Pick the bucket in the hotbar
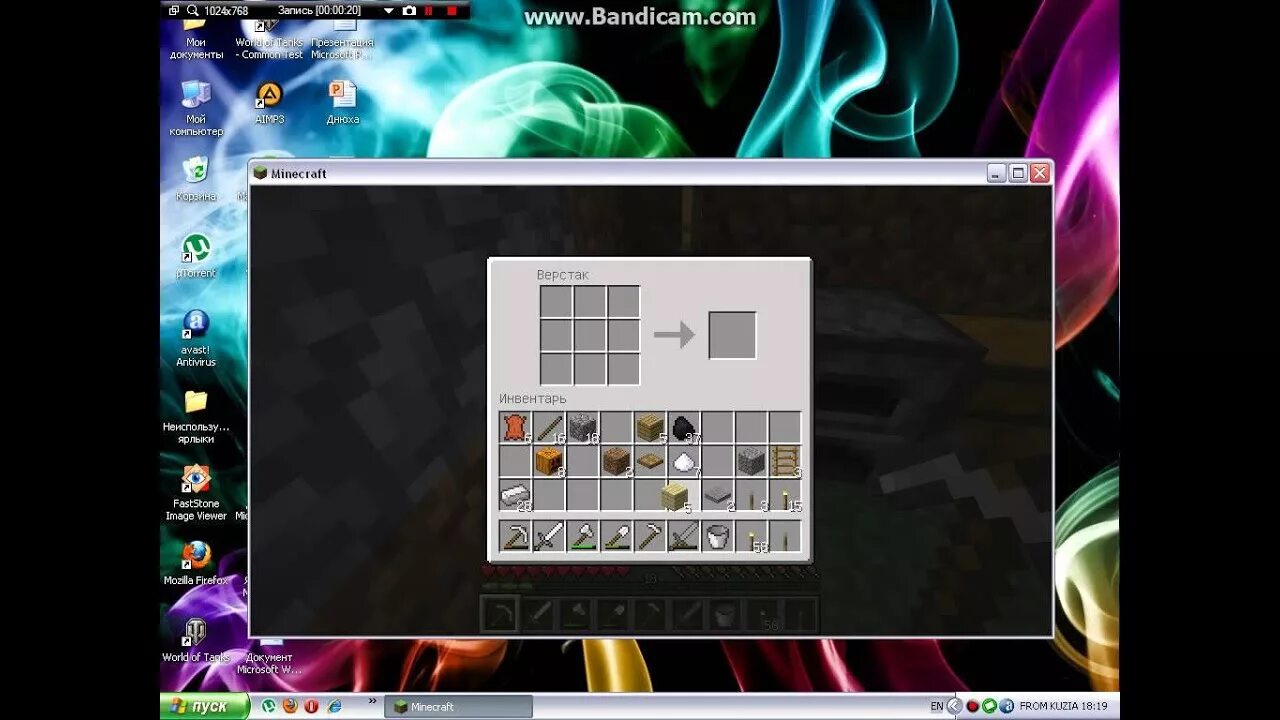The image size is (1280, 720). 719,536
